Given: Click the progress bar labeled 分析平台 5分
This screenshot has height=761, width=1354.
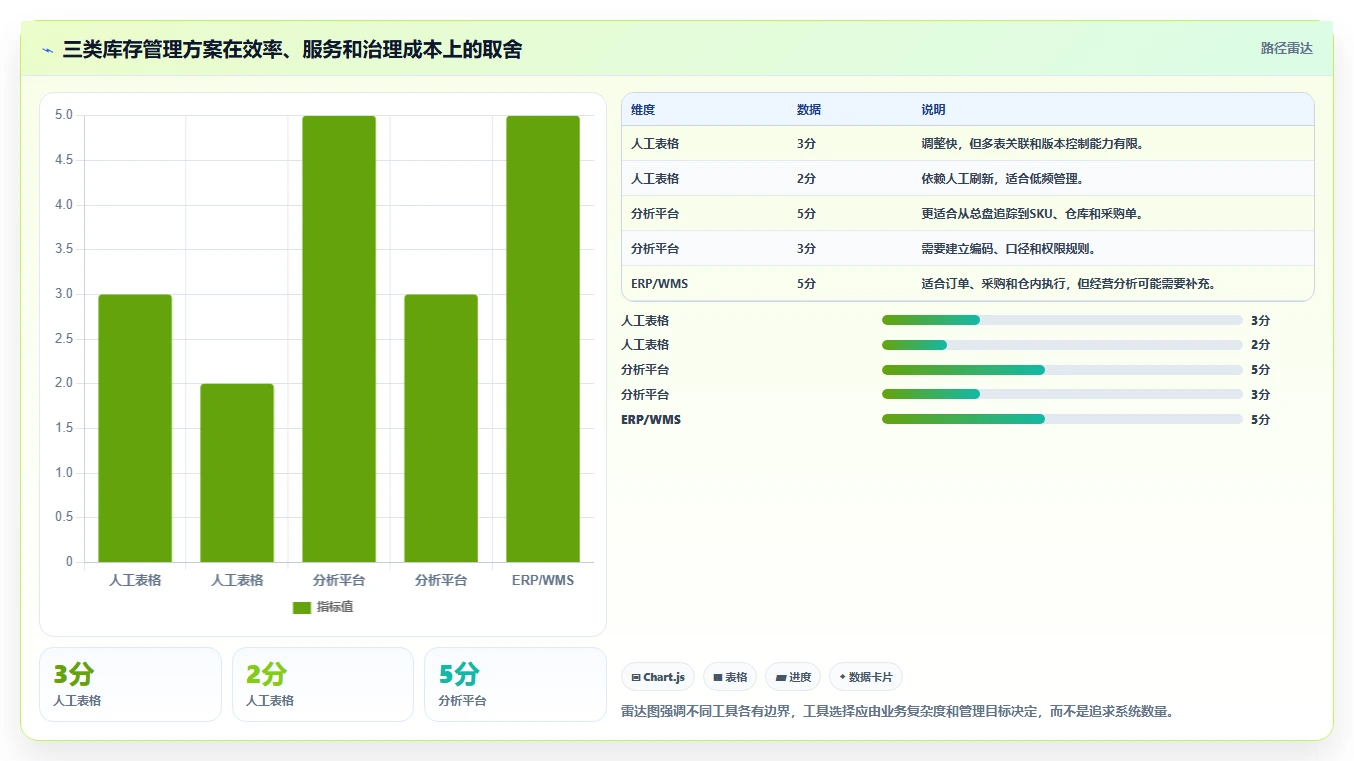Looking at the screenshot, I should pyautogui.click(x=1062, y=370).
